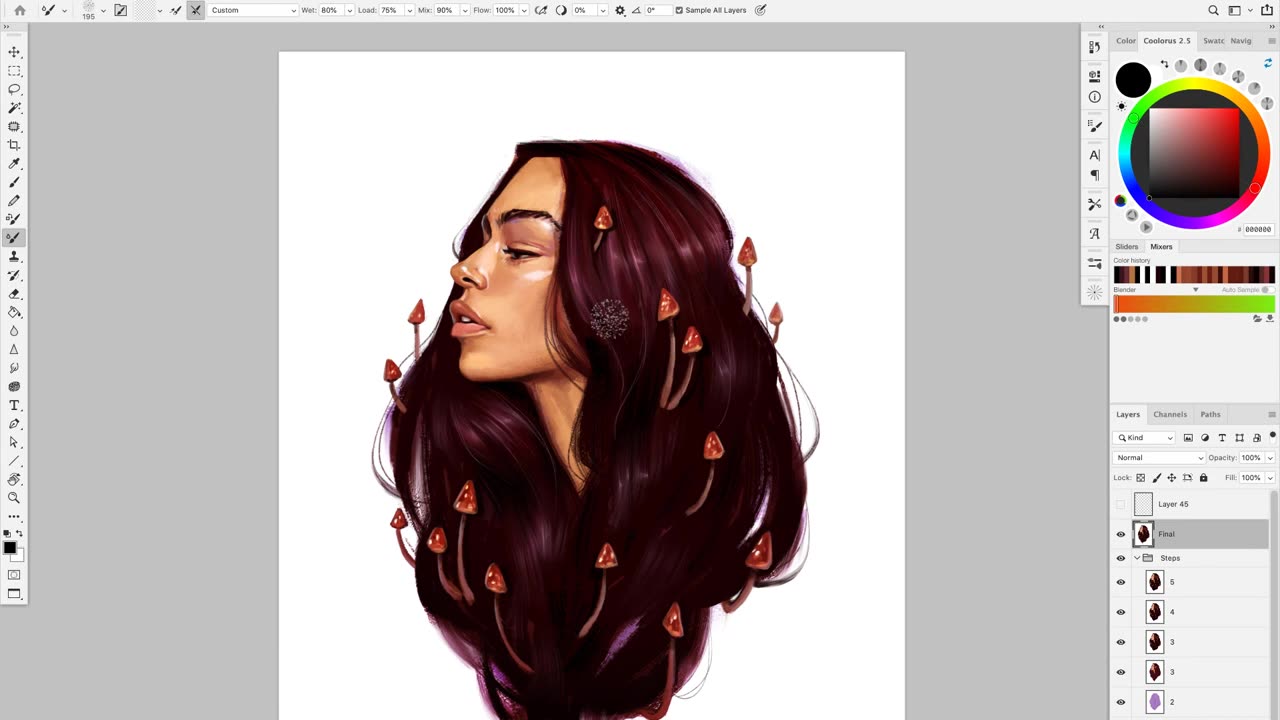Open the Info panel icon
Image resolution: width=1280 pixels, height=720 pixels.
1095,97
